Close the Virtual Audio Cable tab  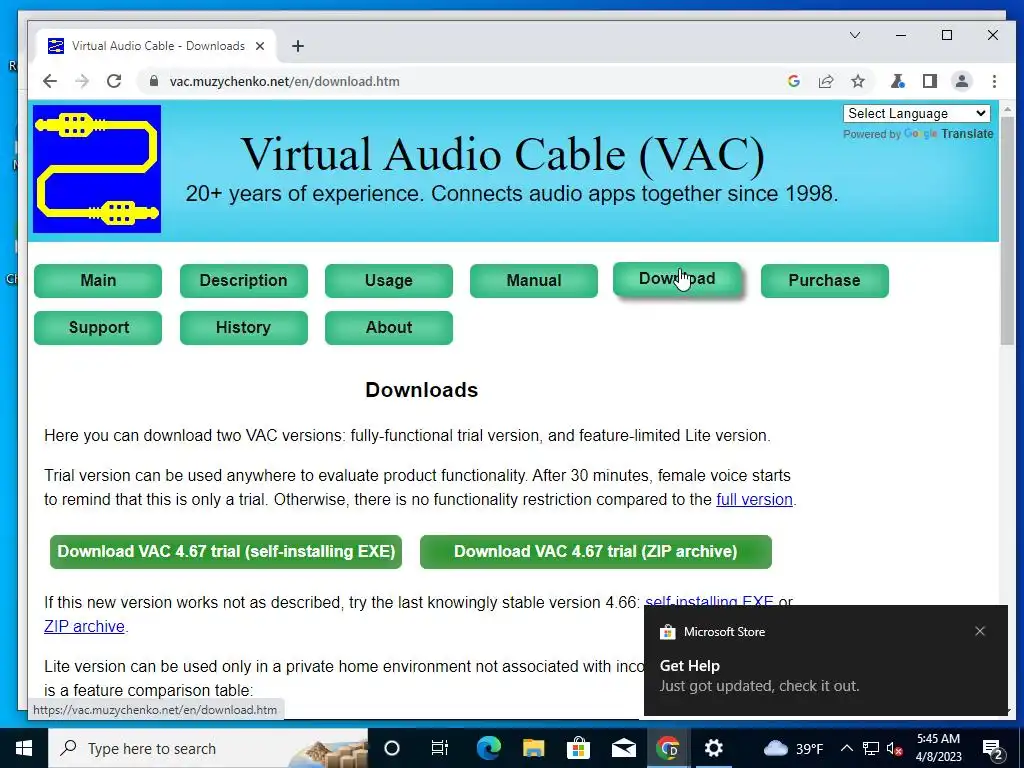point(260,46)
